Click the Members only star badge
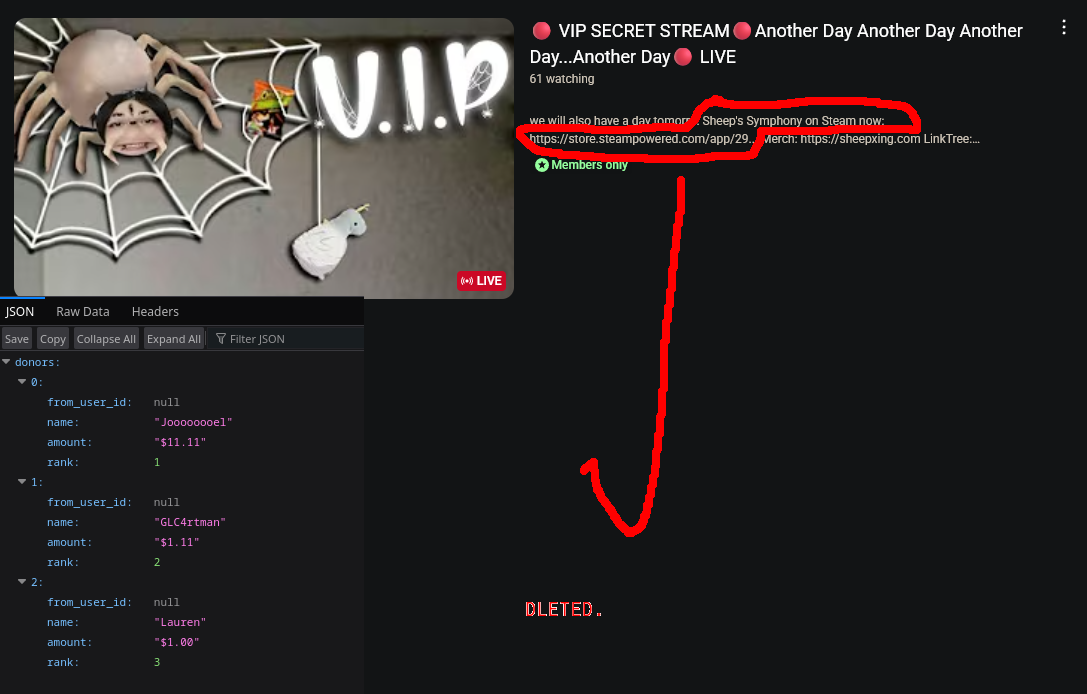The image size is (1087, 694). [x=541, y=165]
